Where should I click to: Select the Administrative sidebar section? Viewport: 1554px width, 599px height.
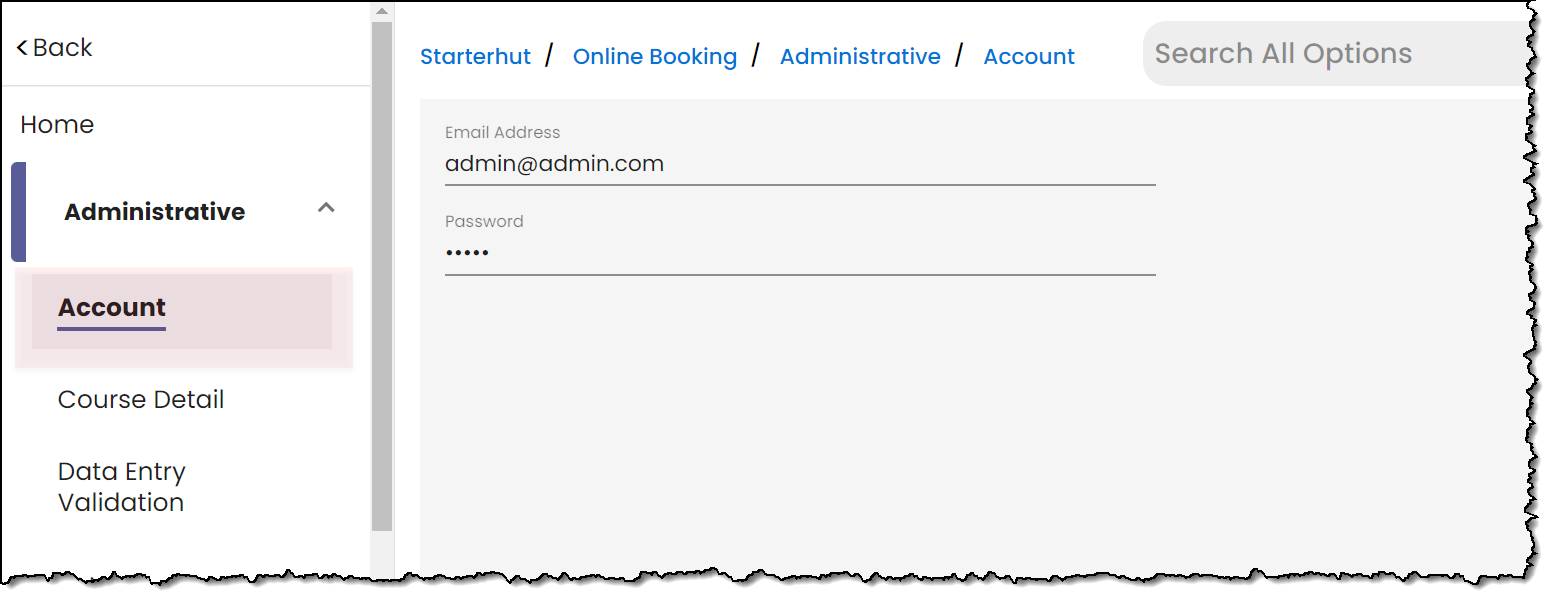click(x=155, y=212)
